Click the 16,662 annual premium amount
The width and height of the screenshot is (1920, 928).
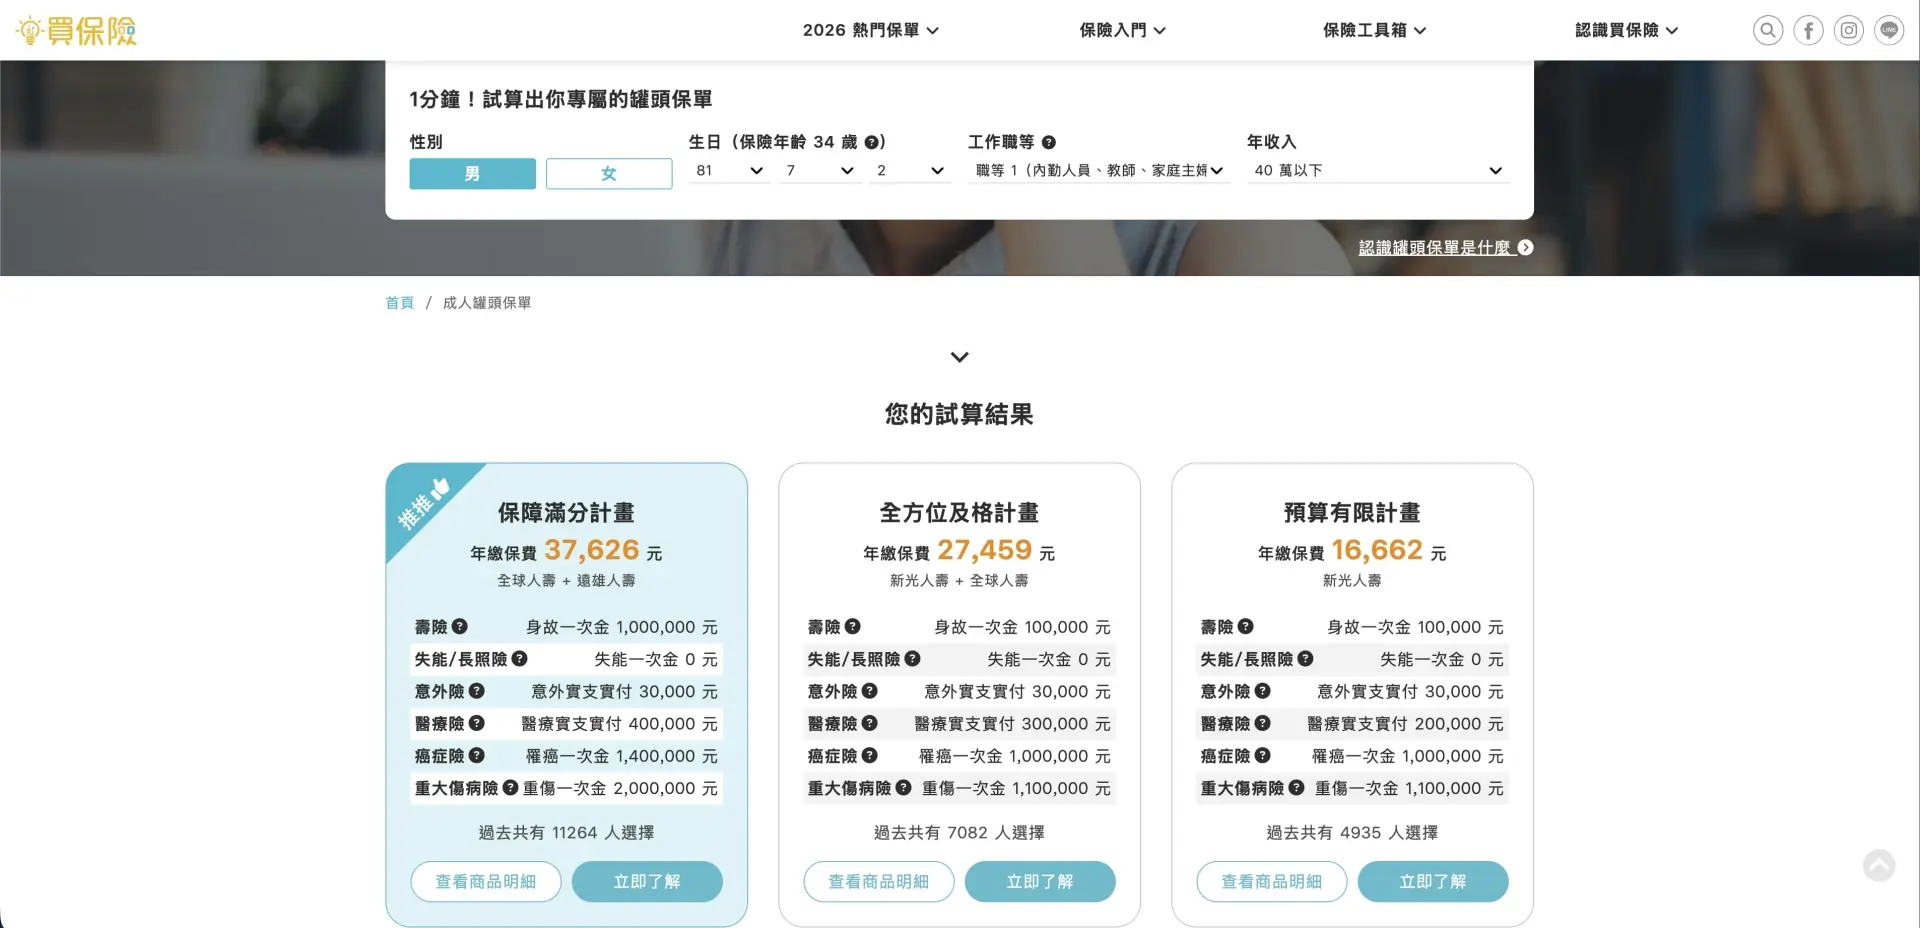coord(1377,550)
